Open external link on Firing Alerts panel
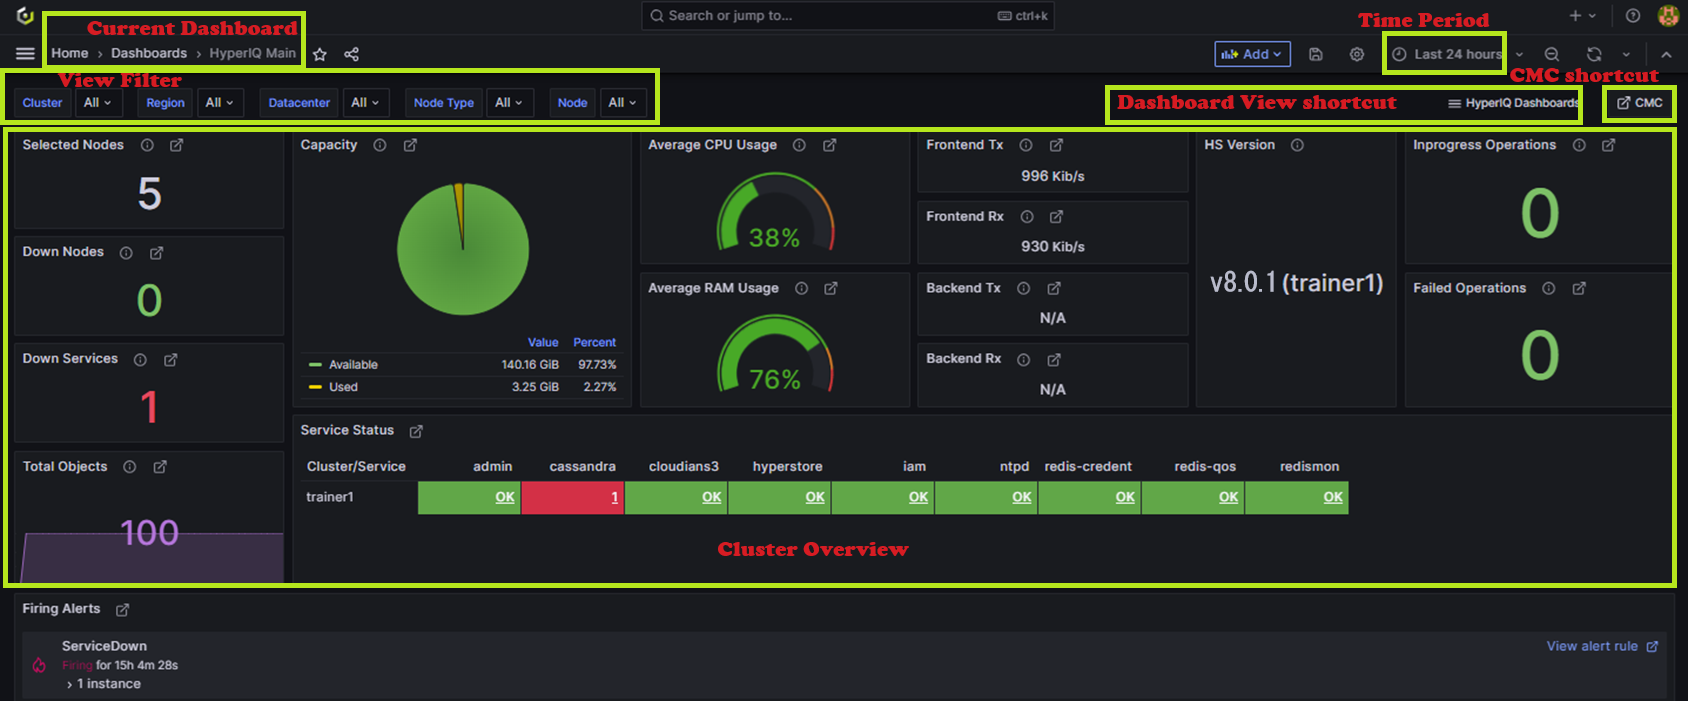This screenshot has width=1688, height=701. [x=122, y=609]
